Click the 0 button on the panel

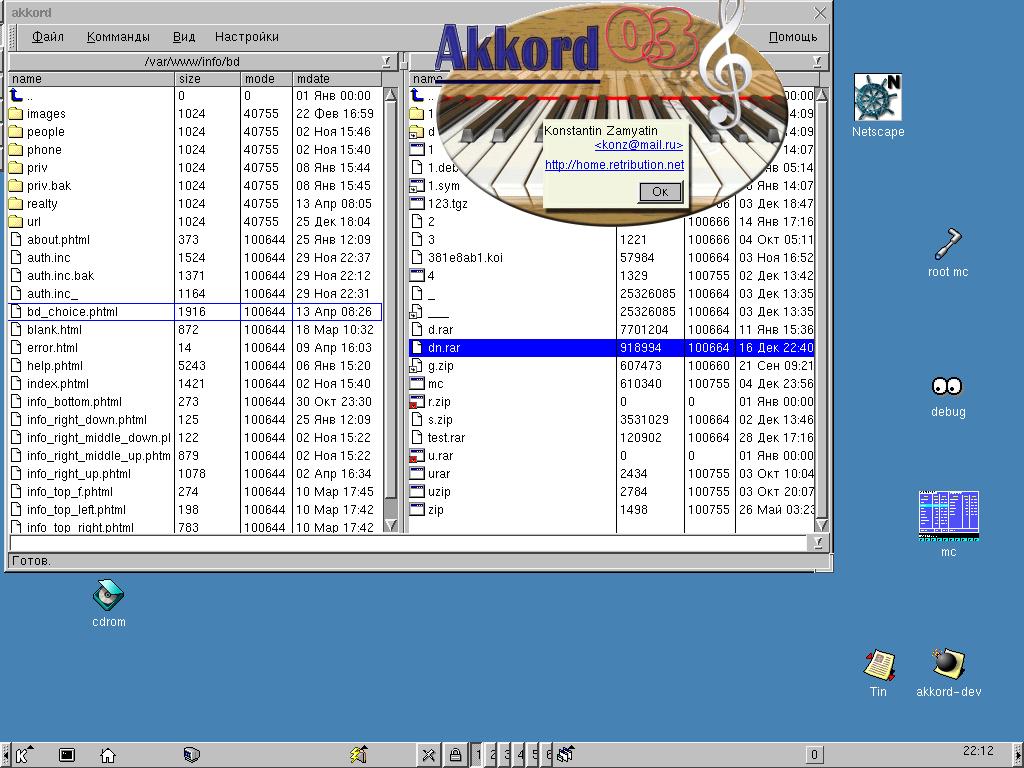(x=814, y=755)
